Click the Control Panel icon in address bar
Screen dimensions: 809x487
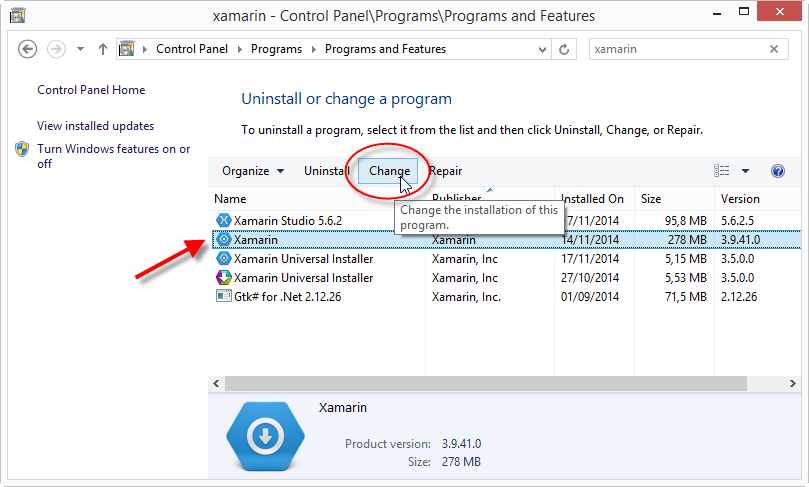[126, 49]
